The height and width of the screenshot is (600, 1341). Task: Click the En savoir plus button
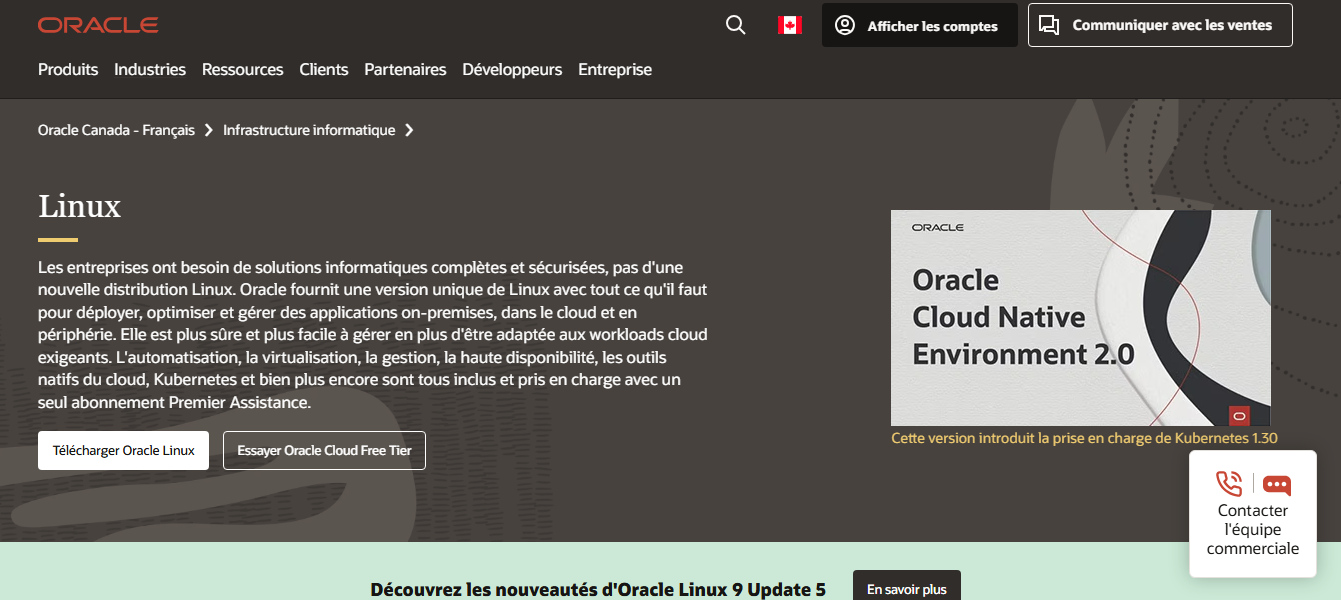point(906,588)
